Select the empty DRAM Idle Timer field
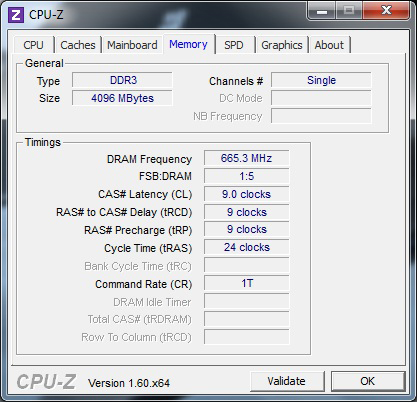The height and width of the screenshot is (403, 417). coord(247,301)
